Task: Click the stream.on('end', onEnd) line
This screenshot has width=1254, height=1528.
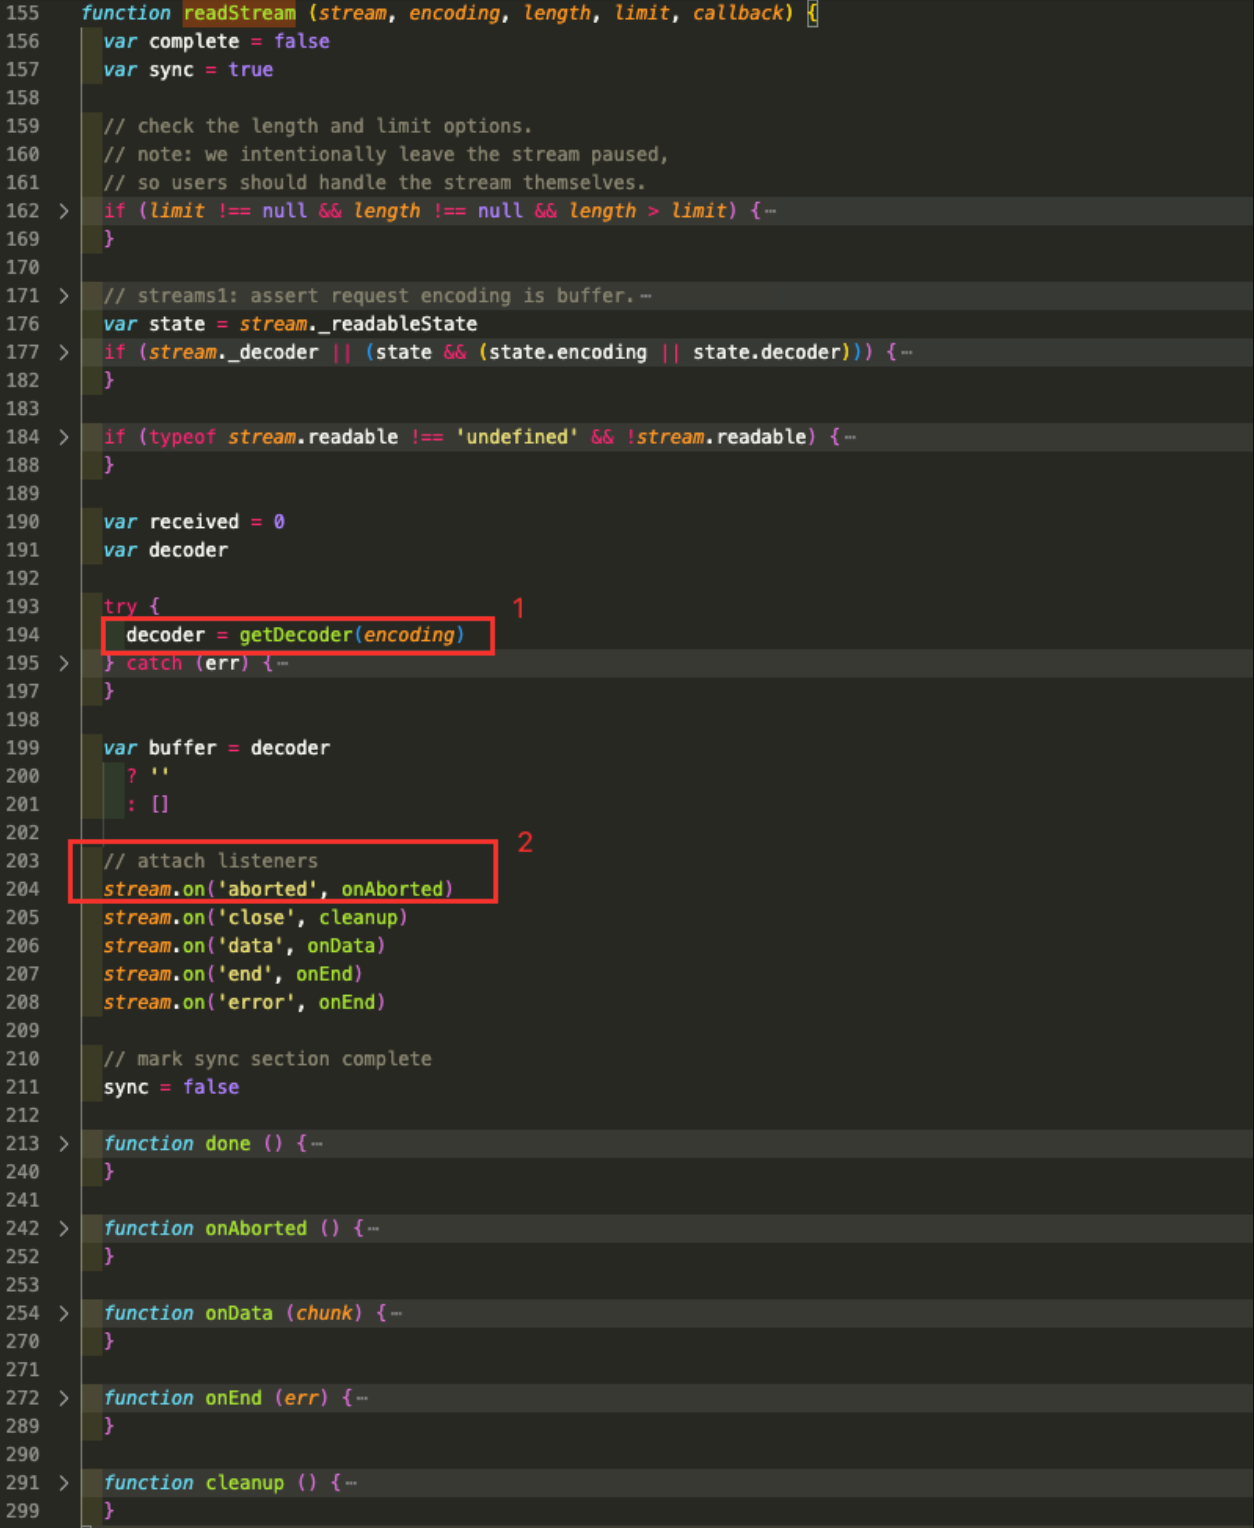Action: click(233, 974)
